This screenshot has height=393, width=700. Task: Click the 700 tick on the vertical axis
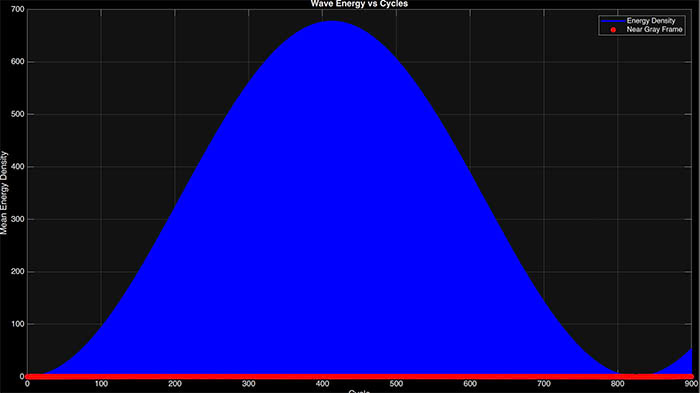tap(18, 9)
